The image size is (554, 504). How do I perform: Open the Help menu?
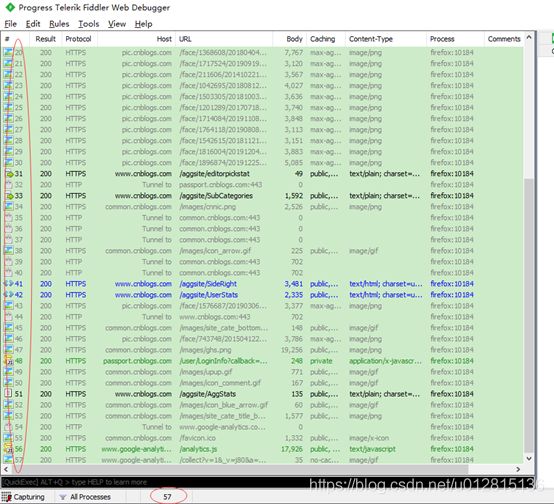[143, 24]
